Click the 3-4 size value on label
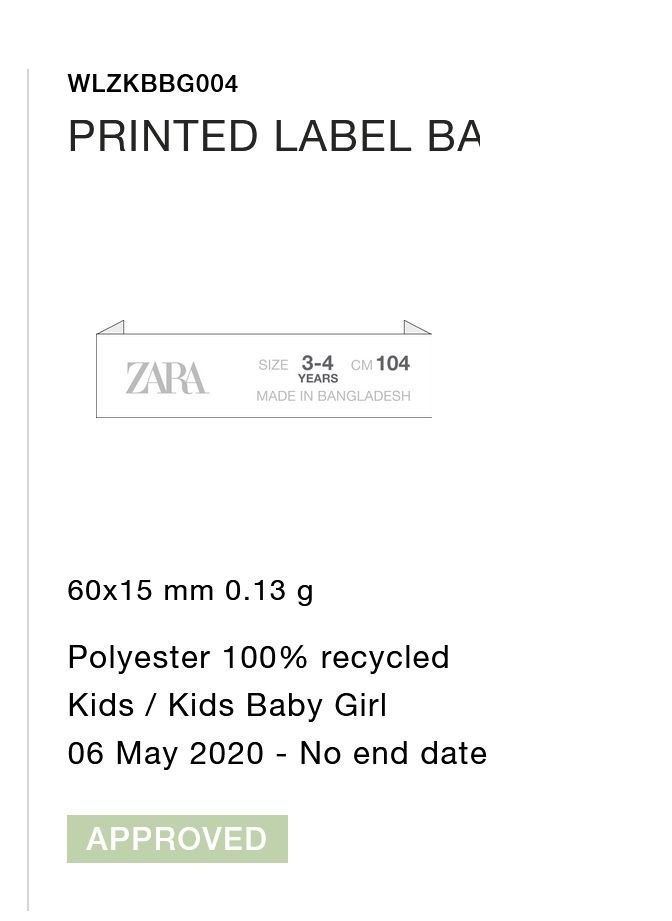The image size is (672, 921). pyautogui.click(x=318, y=363)
